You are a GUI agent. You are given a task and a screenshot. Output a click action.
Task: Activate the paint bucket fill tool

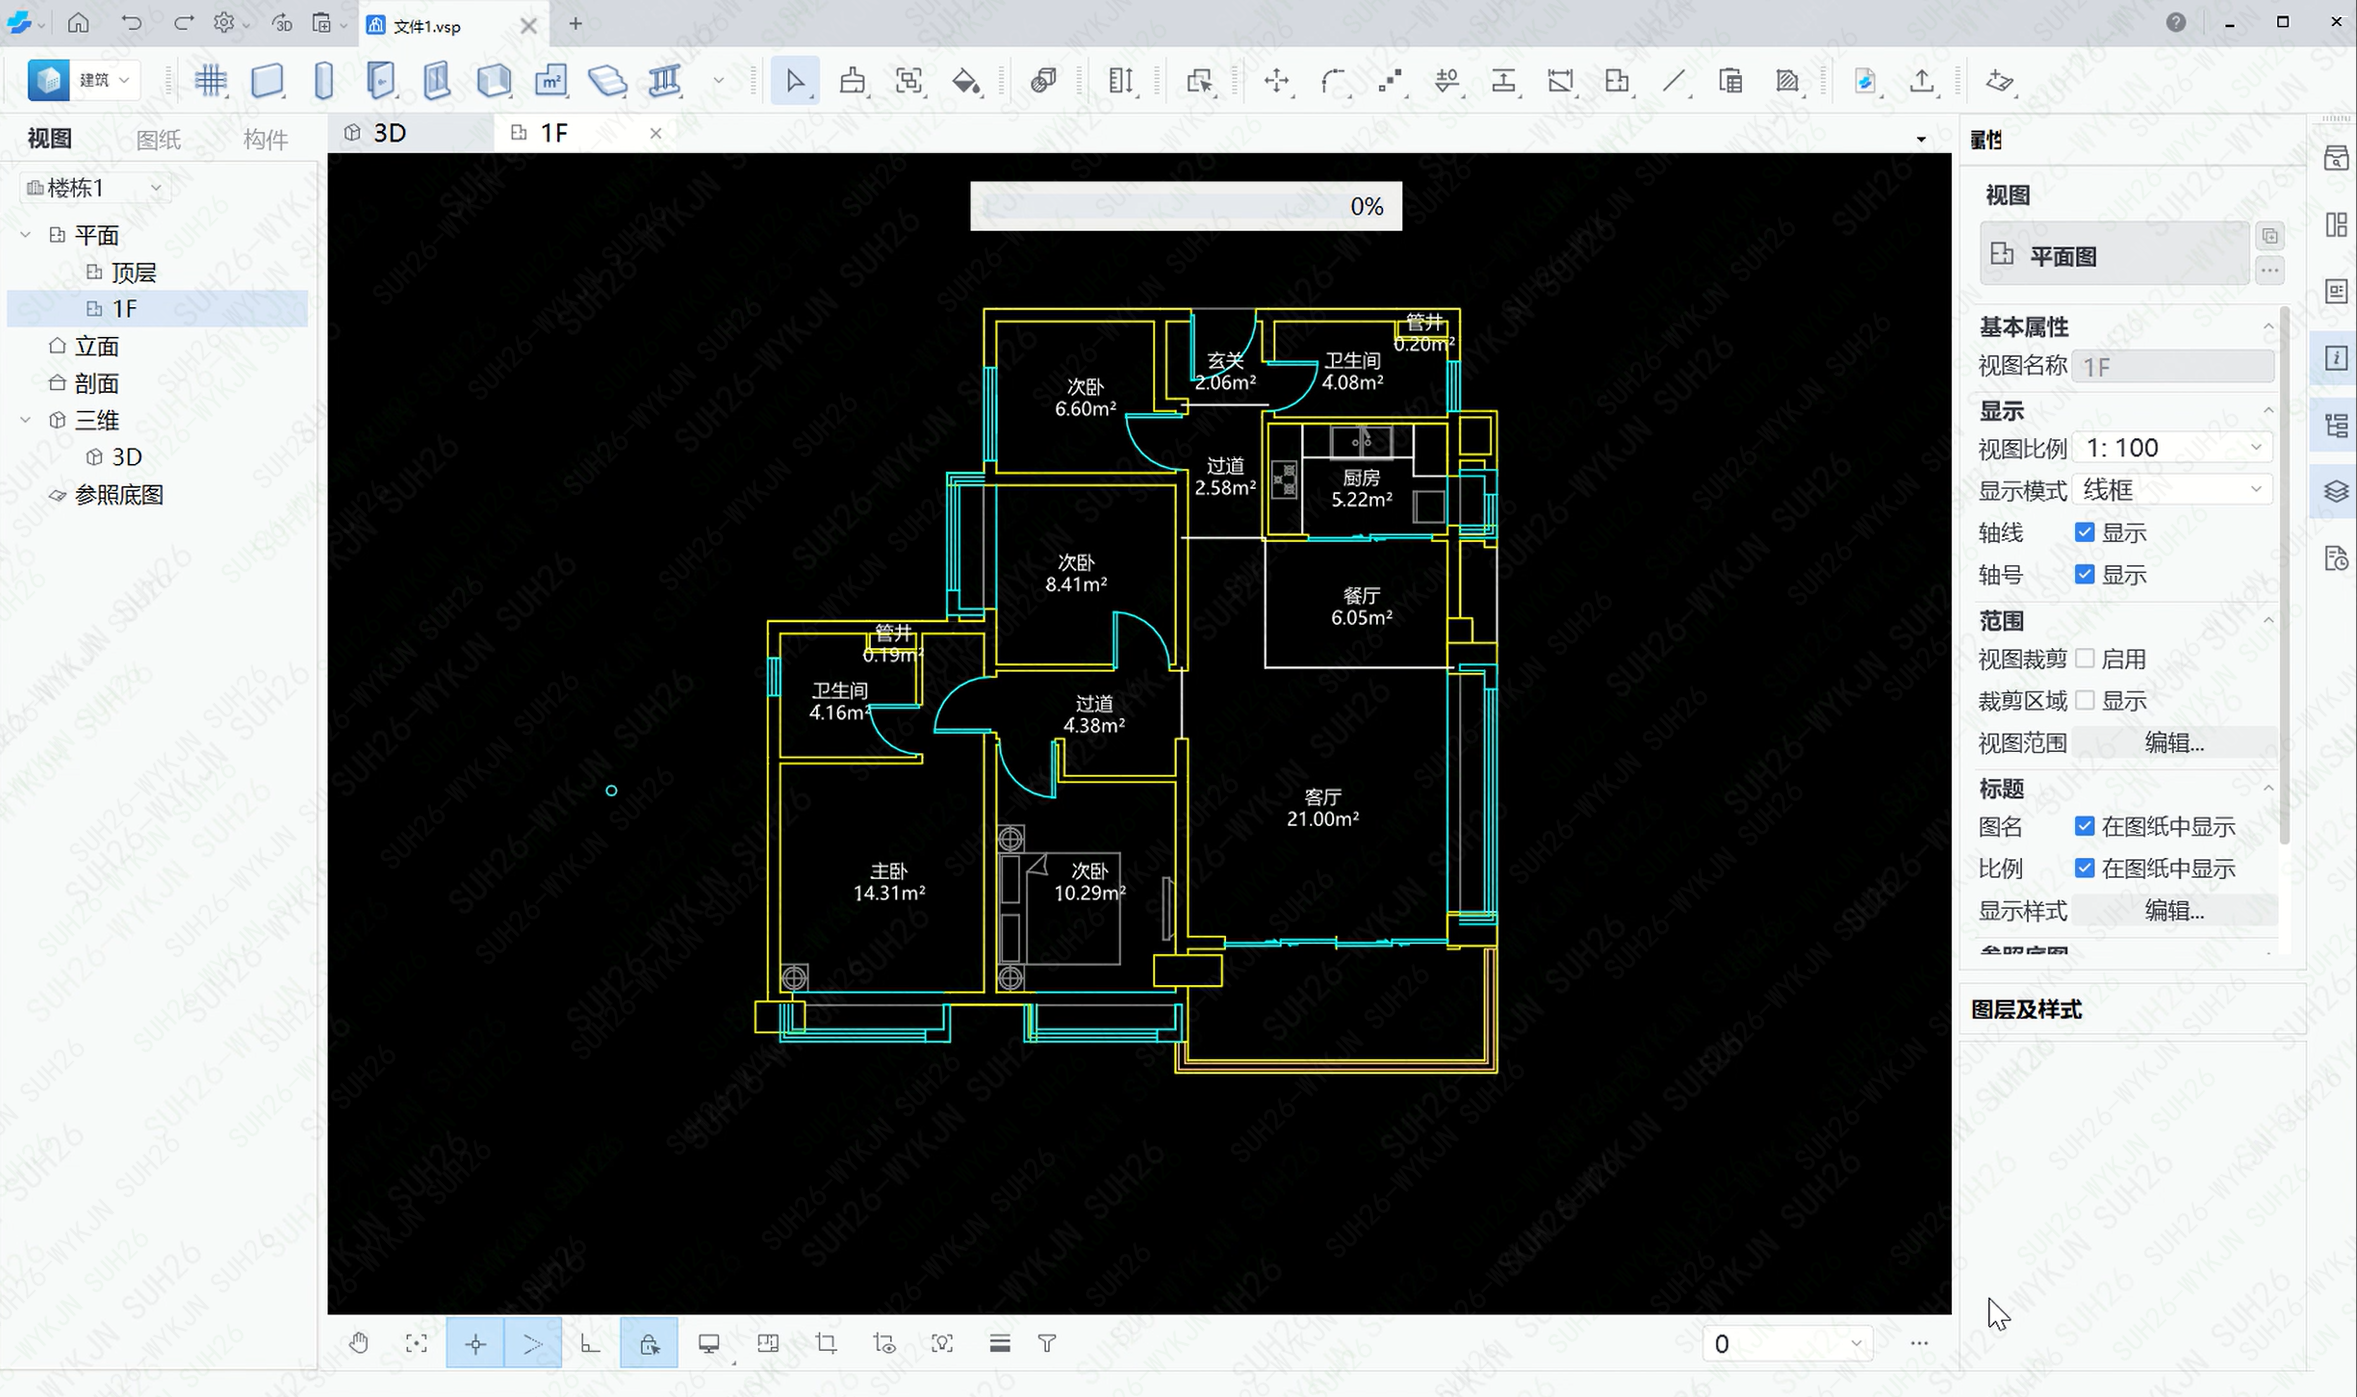tap(966, 81)
